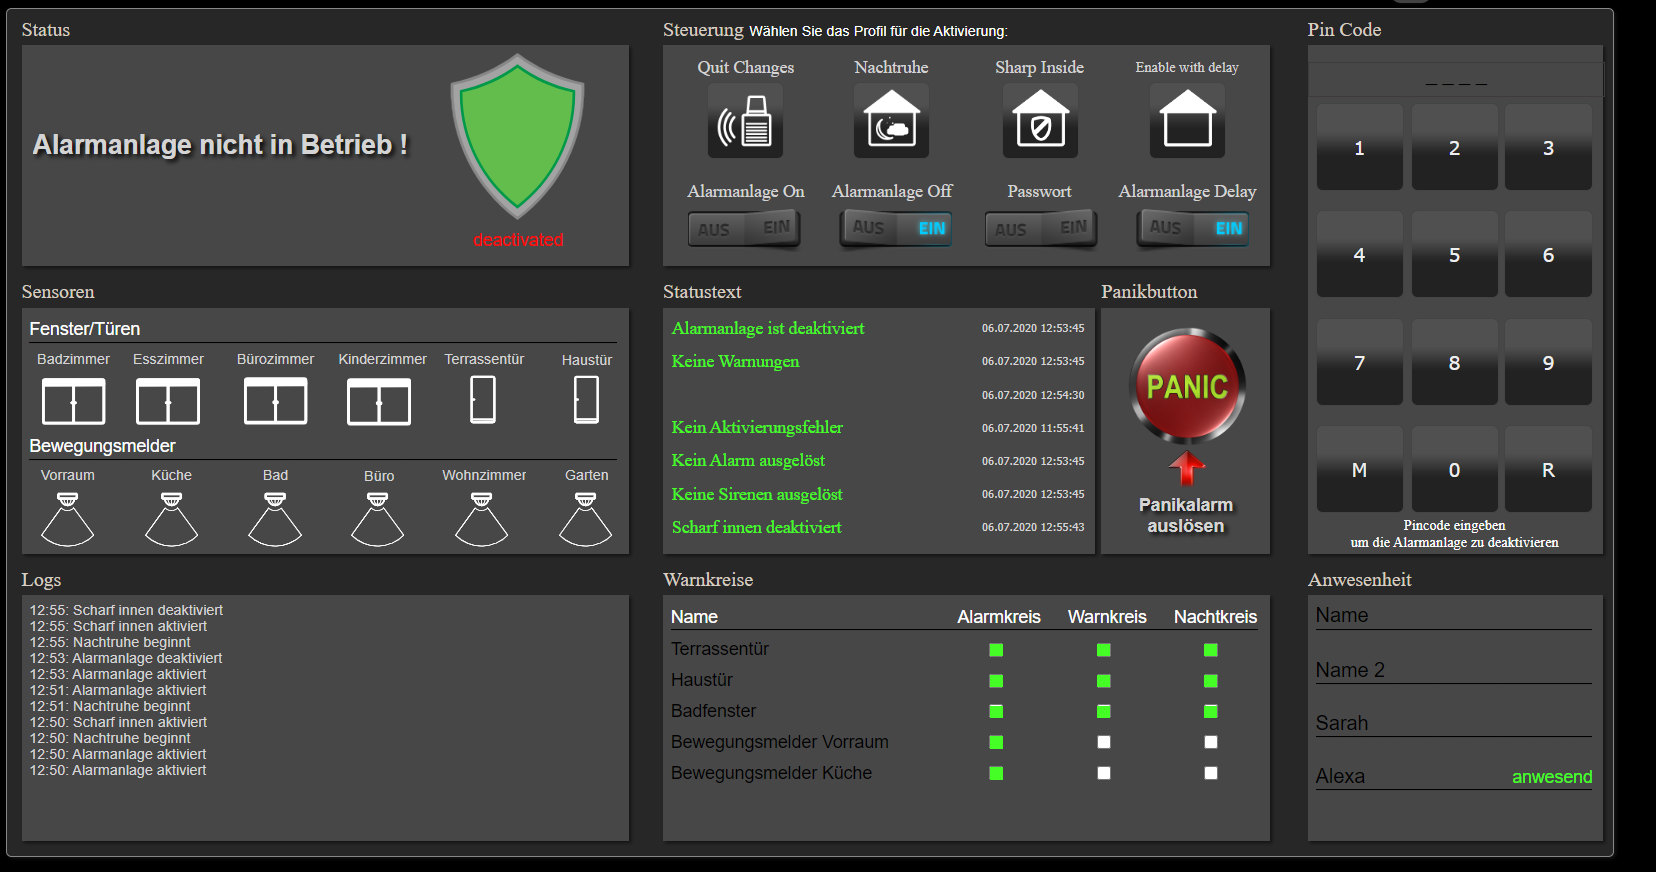This screenshot has width=1656, height=872.
Task: Select the Badzimmer window sensor icon
Action: point(73,402)
